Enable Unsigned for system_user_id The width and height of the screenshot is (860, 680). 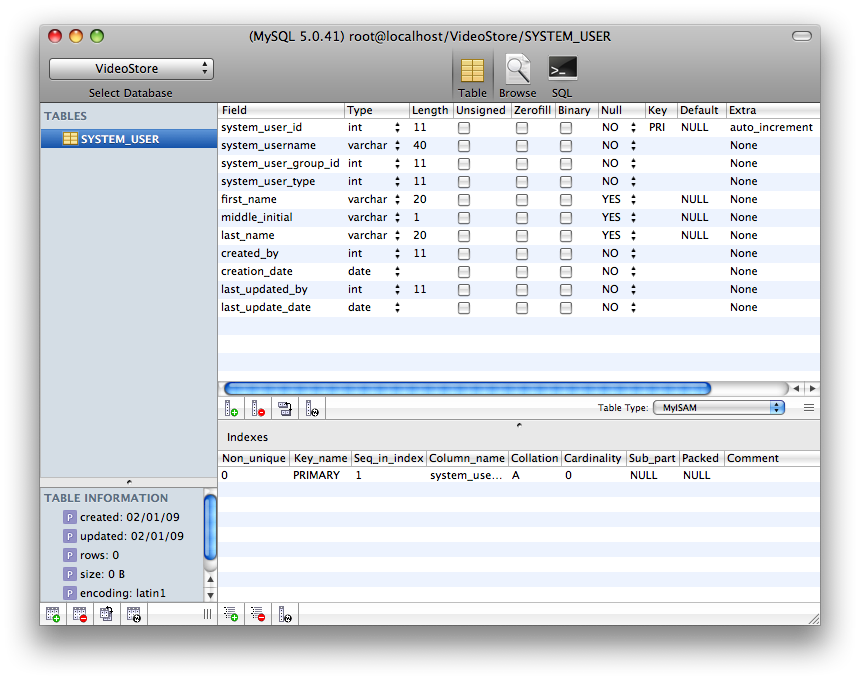coord(464,128)
